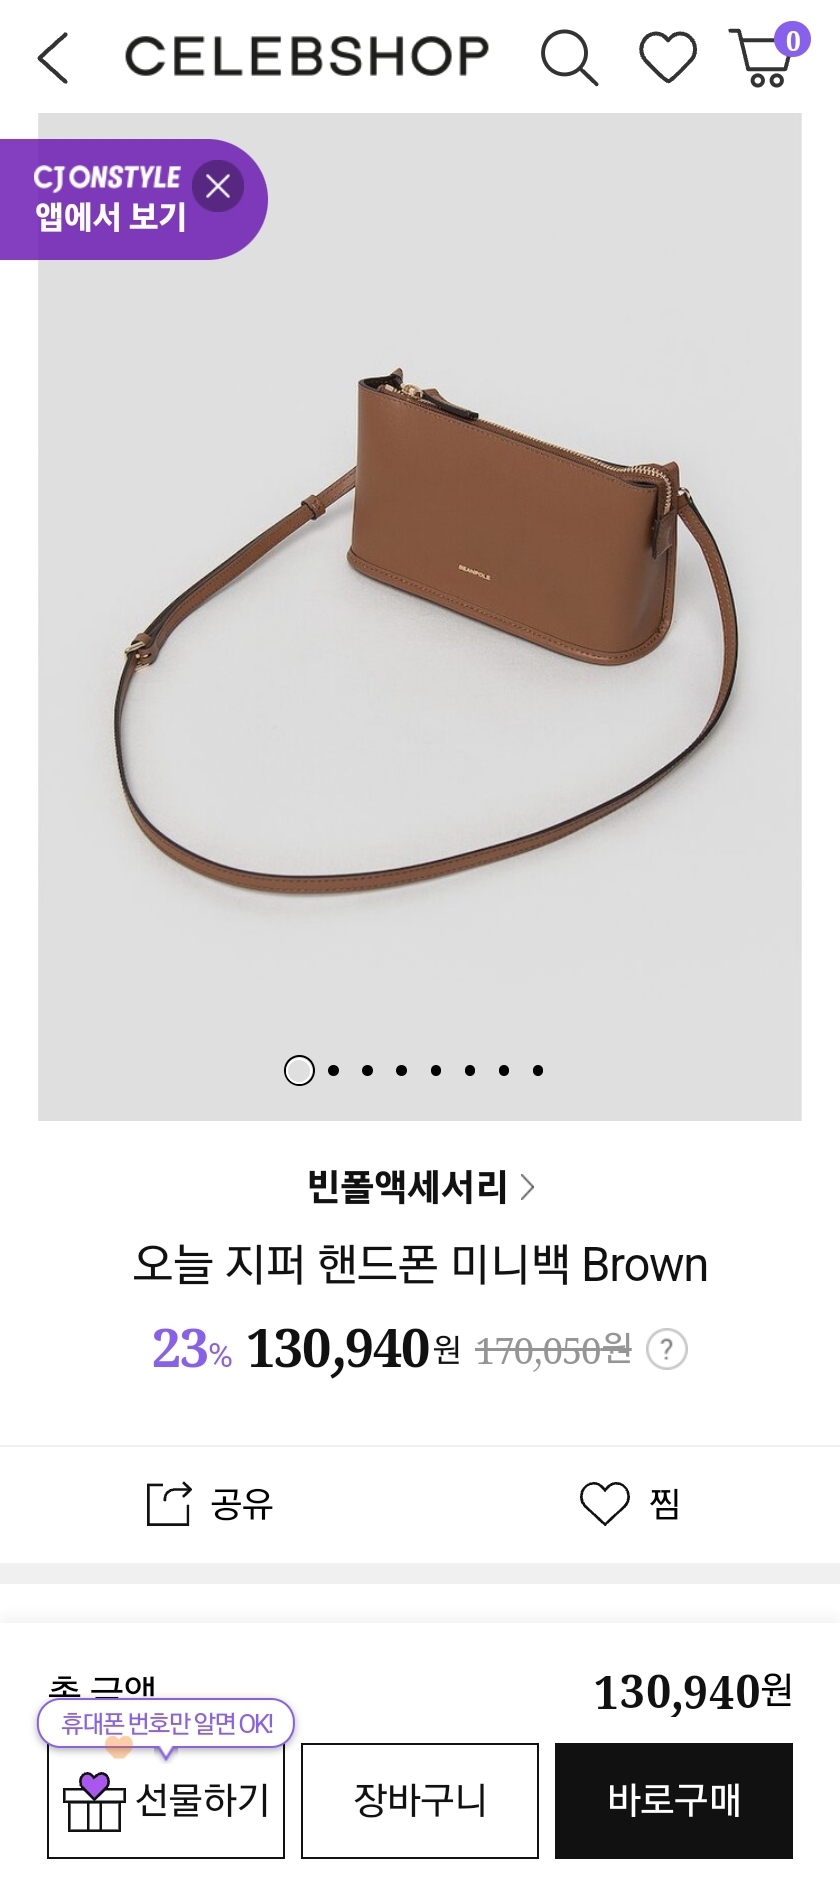The image size is (840, 1878).
Task: Open the shopping cart icon
Action: click(x=760, y=59)
